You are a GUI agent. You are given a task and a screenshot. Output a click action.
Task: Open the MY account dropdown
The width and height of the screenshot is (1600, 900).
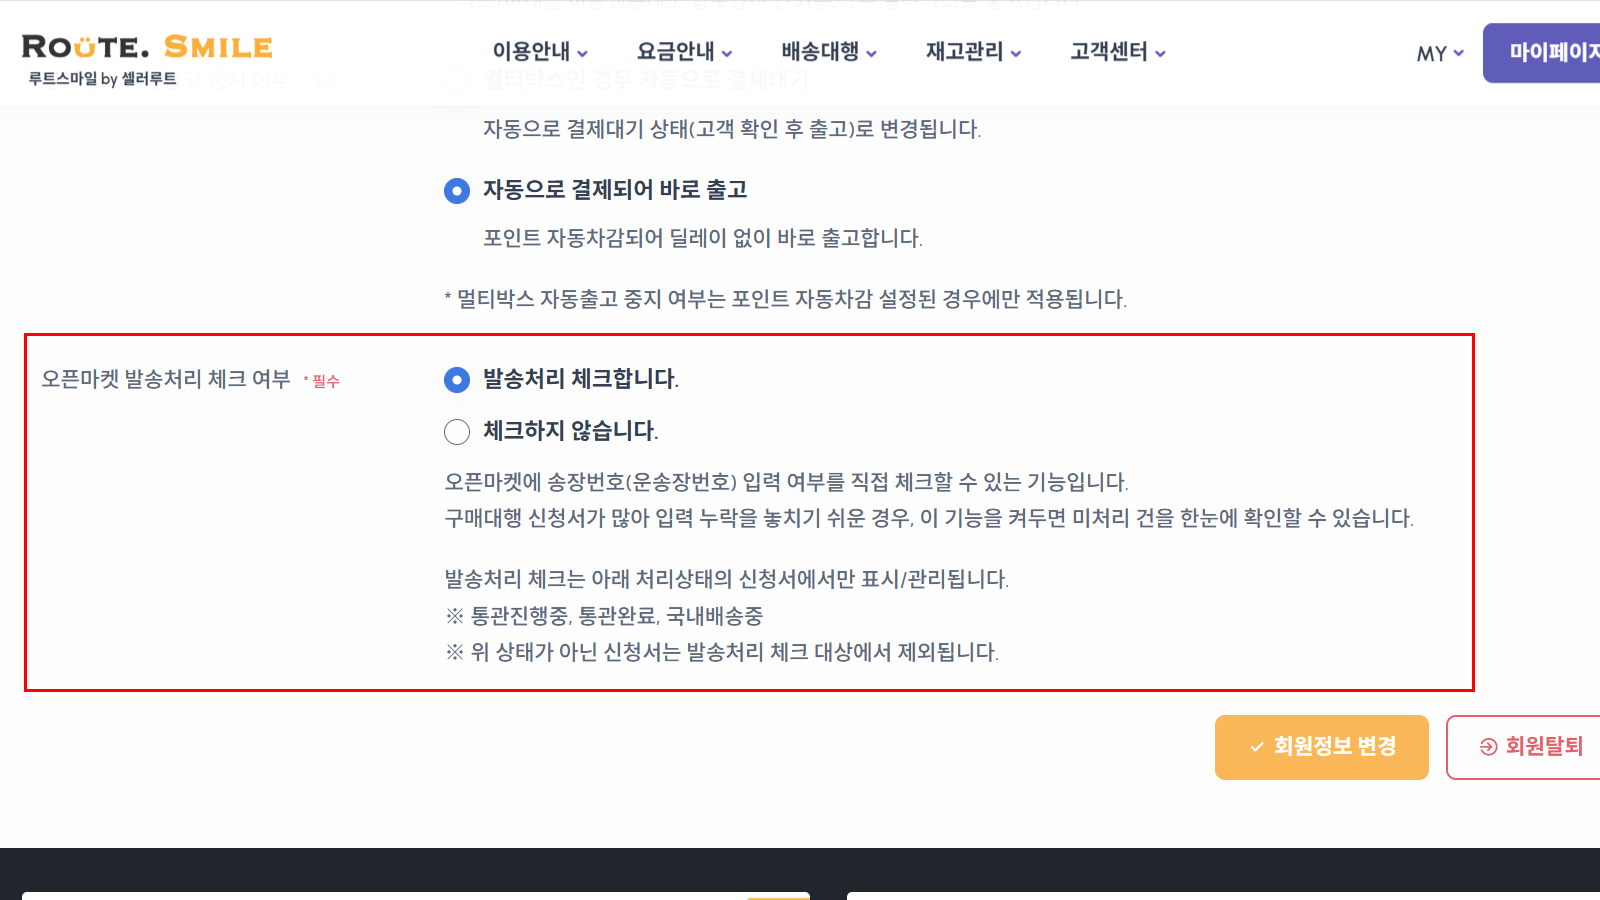tap(1437, 53)
